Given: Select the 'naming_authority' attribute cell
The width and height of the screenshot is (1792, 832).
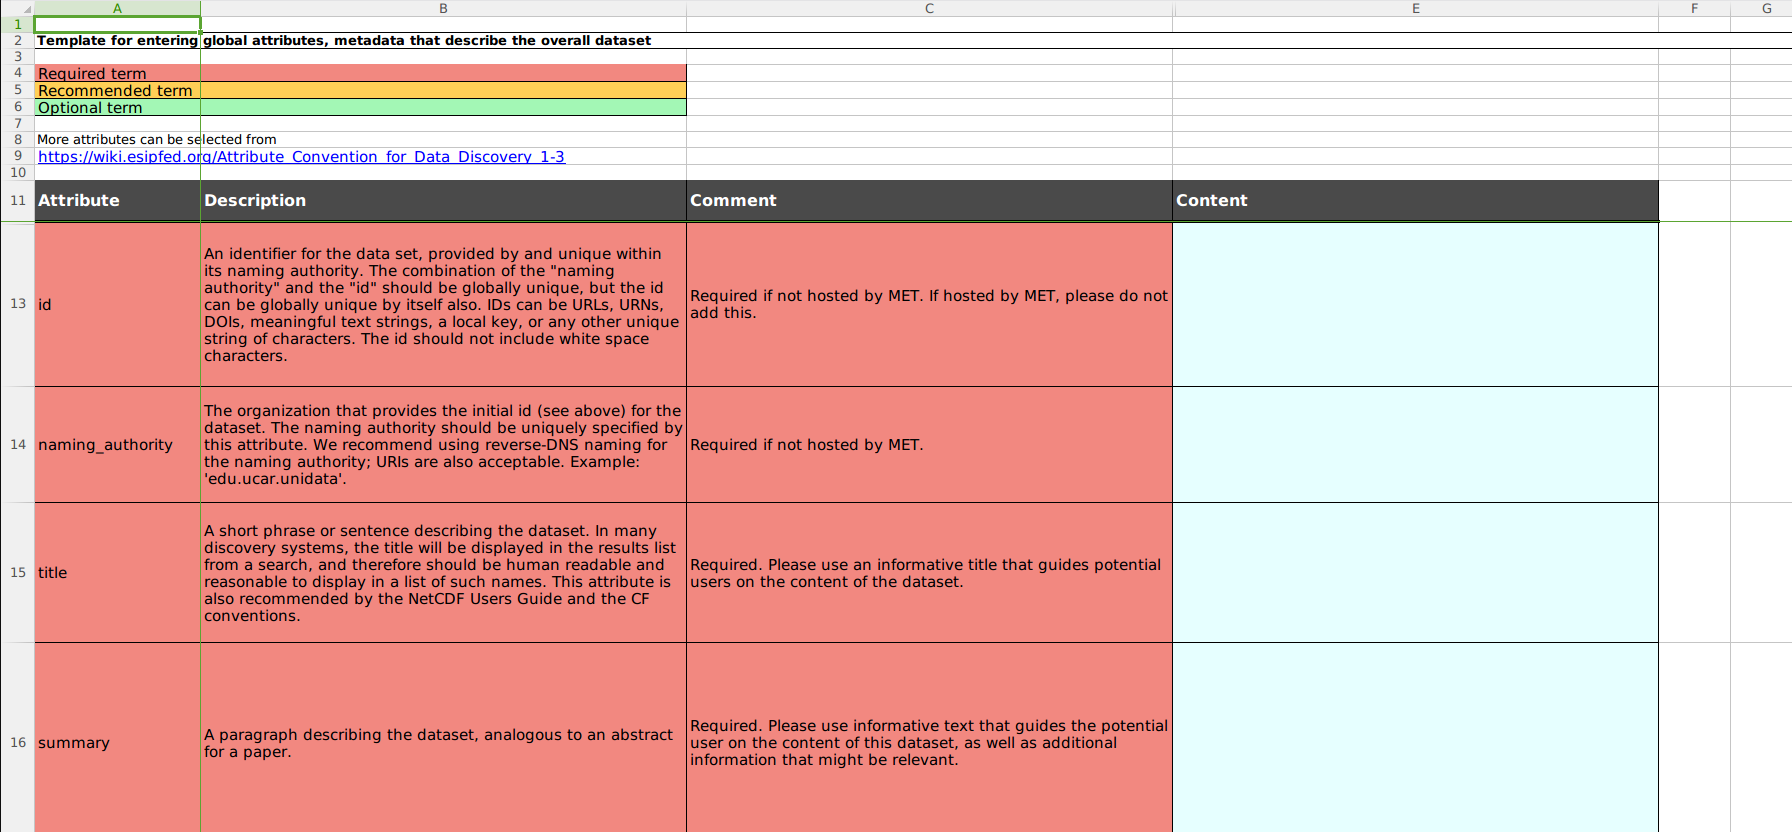Looking at the screenshot, I should (117, 445).
